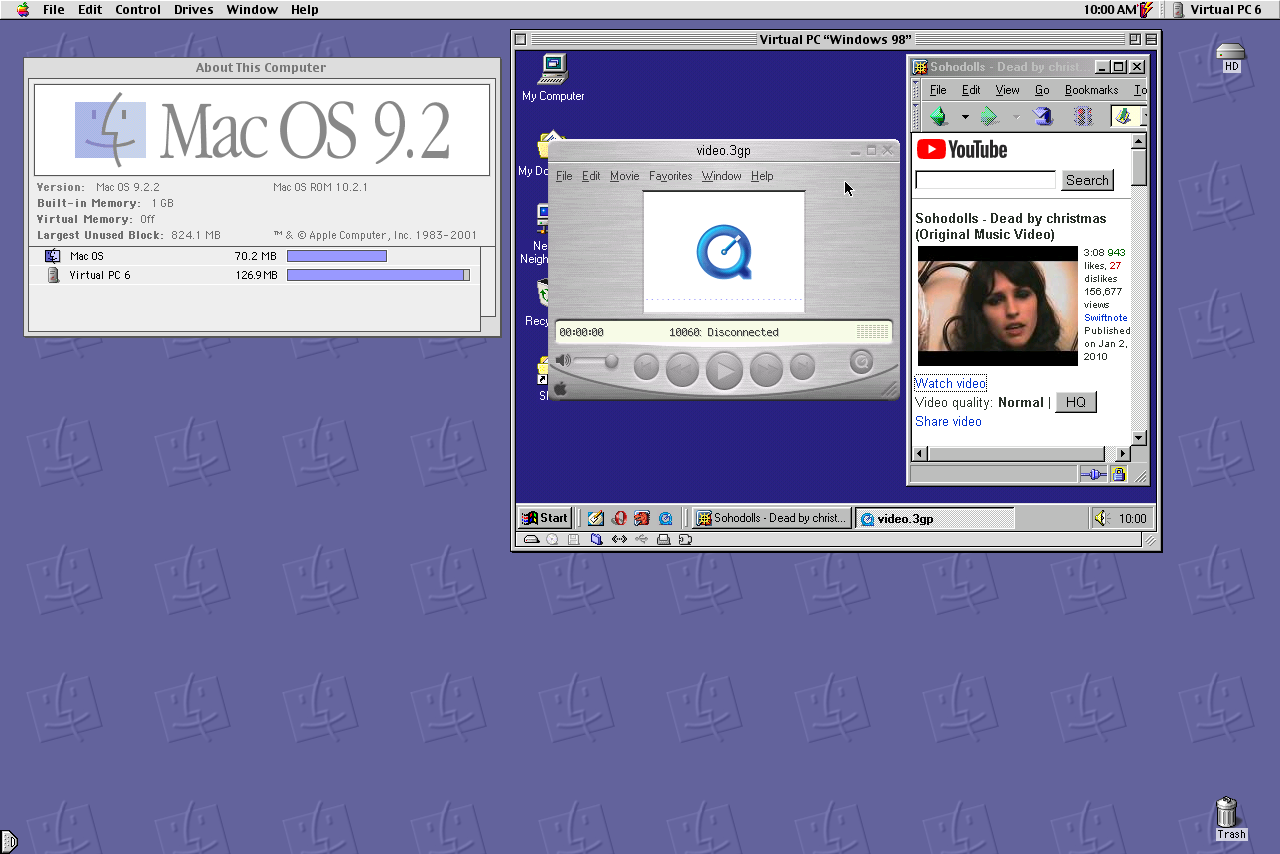
Task: Open the HD disk icon on Mac desktop
Action: click(1231, 57)
